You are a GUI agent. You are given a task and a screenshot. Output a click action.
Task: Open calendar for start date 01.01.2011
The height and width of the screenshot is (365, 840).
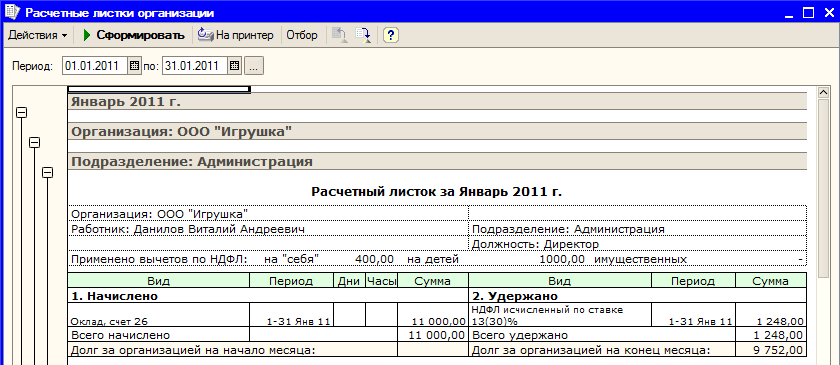134,66
